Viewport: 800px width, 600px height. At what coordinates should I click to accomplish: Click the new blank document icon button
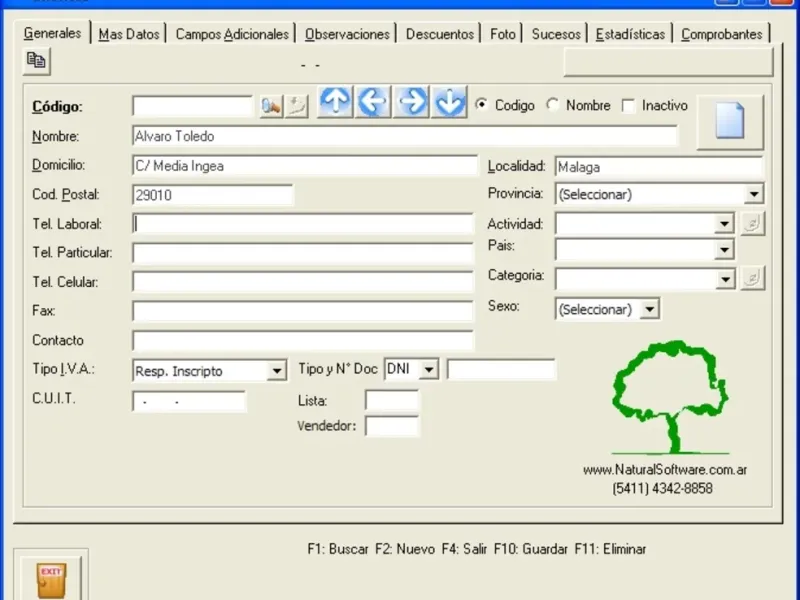click(730, 121)
